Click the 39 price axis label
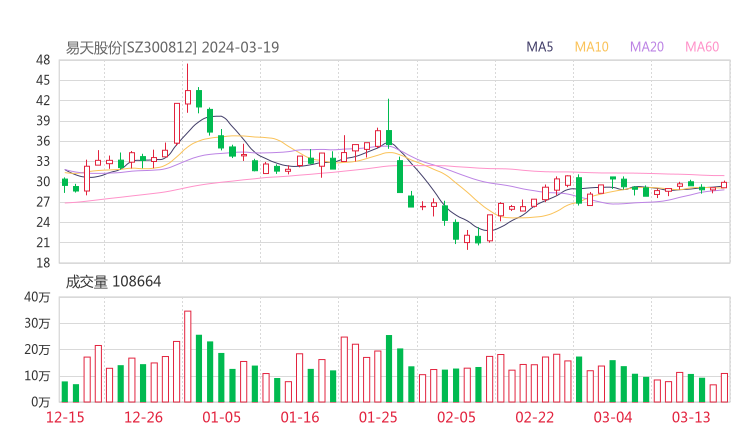The width and height of the screenshot is (740, 440). 43,121
